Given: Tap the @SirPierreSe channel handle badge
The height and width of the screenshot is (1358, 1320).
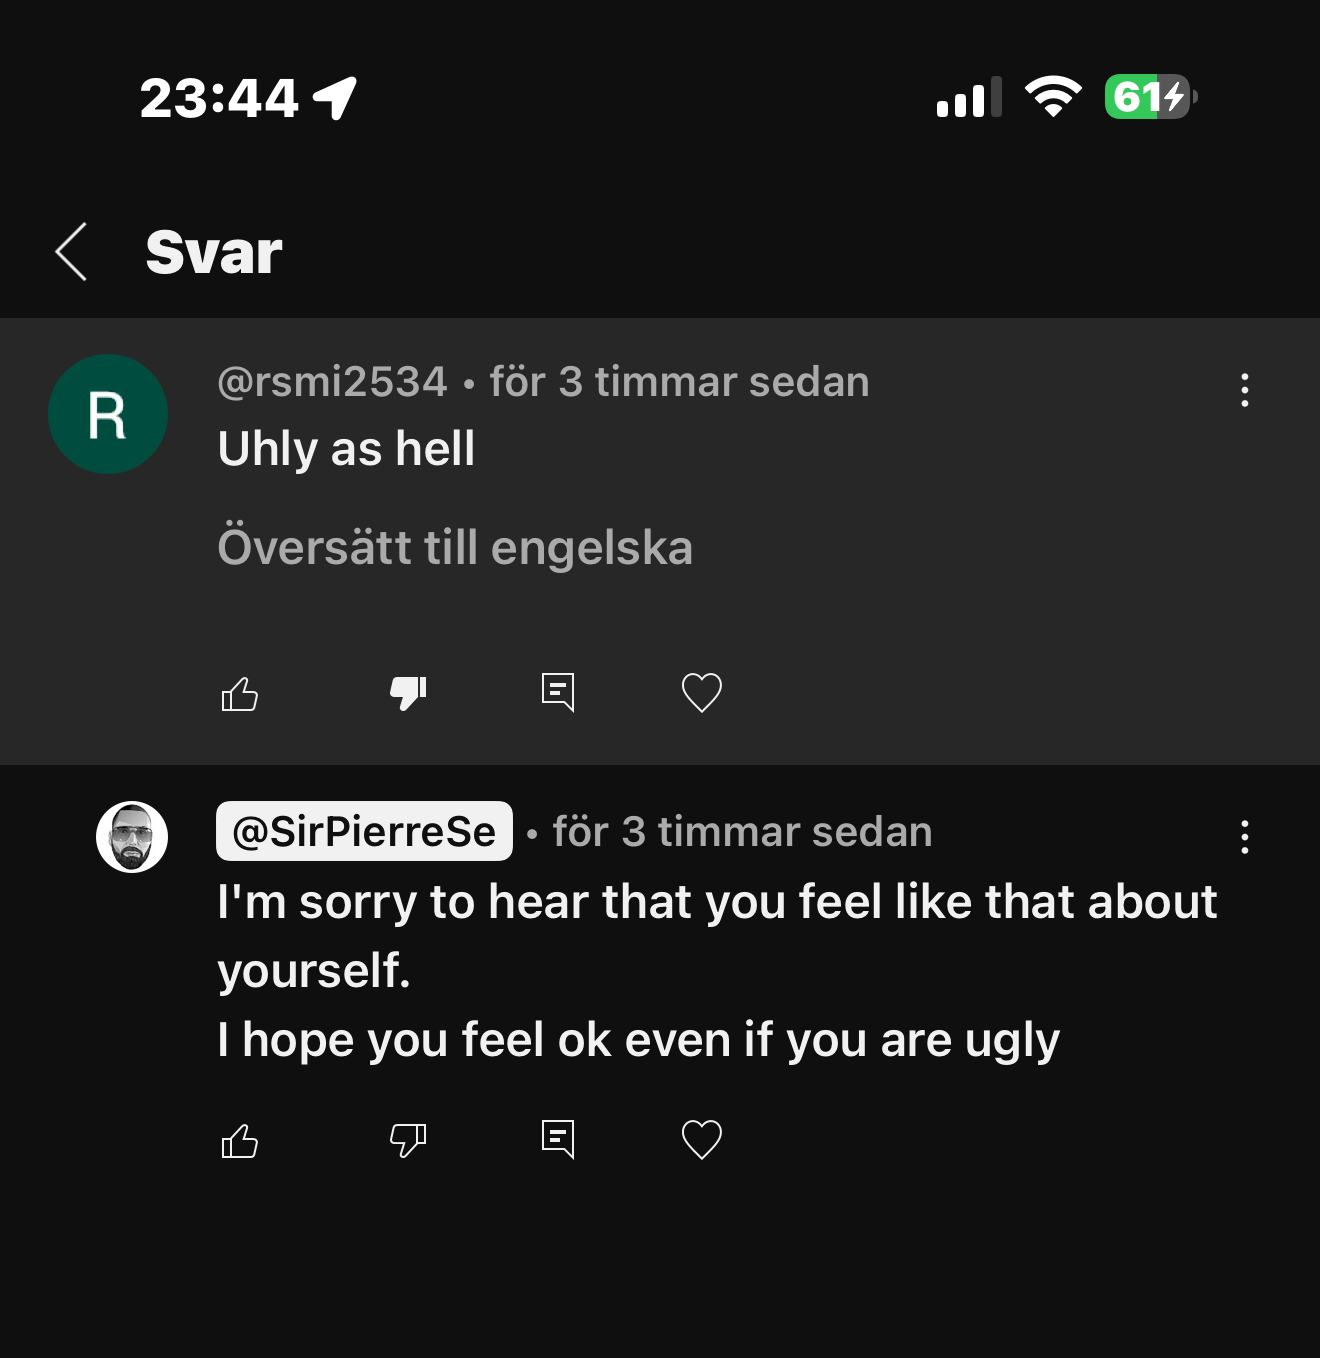Looking at the screenshot, I should coord(364,831).
